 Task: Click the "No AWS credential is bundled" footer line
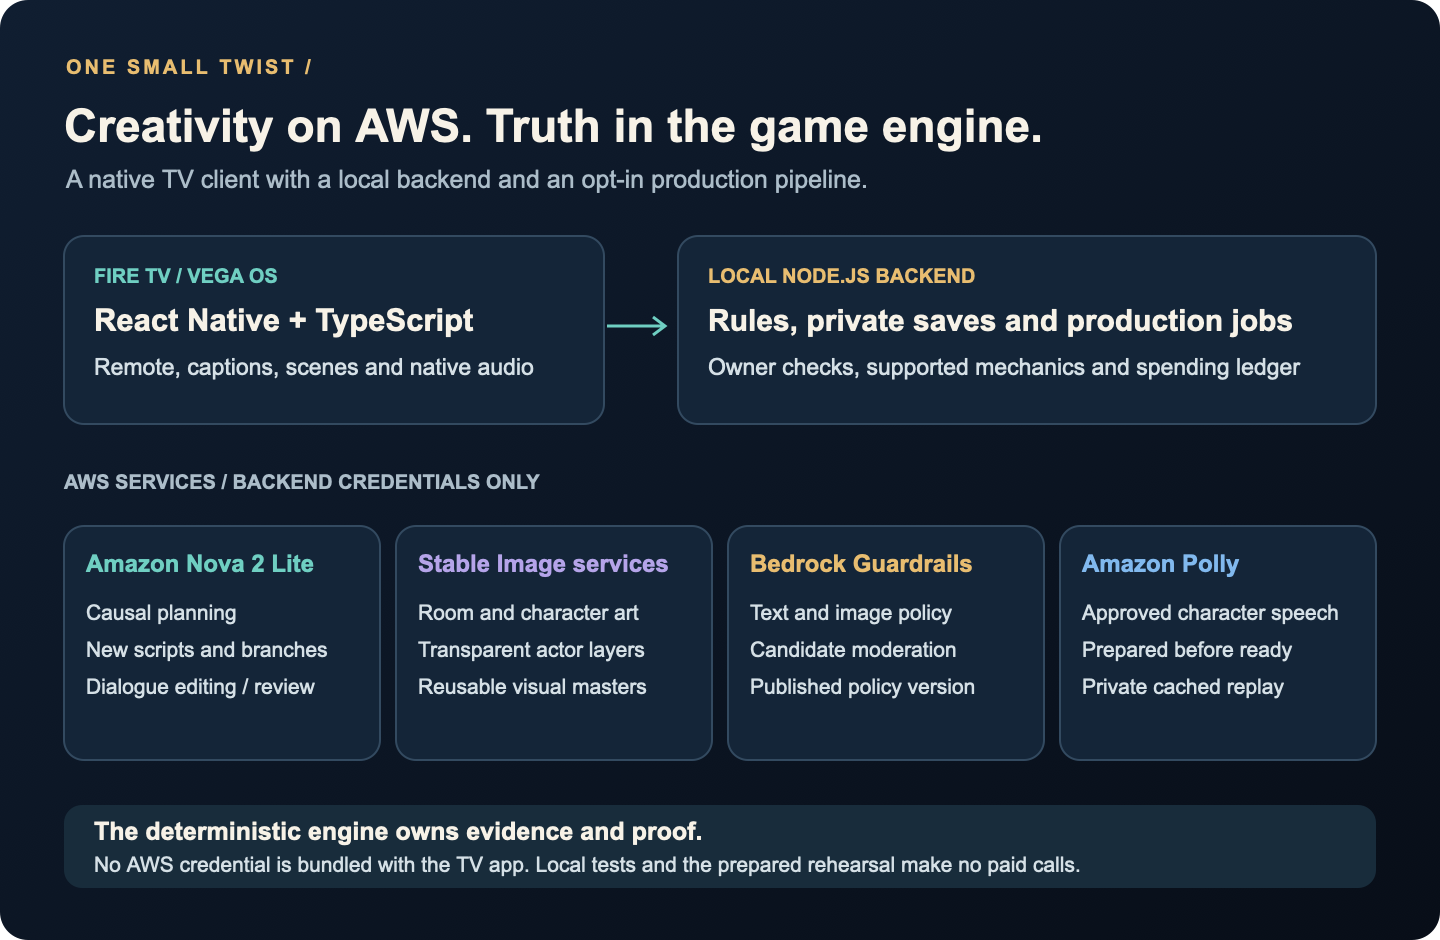point(587,865)
